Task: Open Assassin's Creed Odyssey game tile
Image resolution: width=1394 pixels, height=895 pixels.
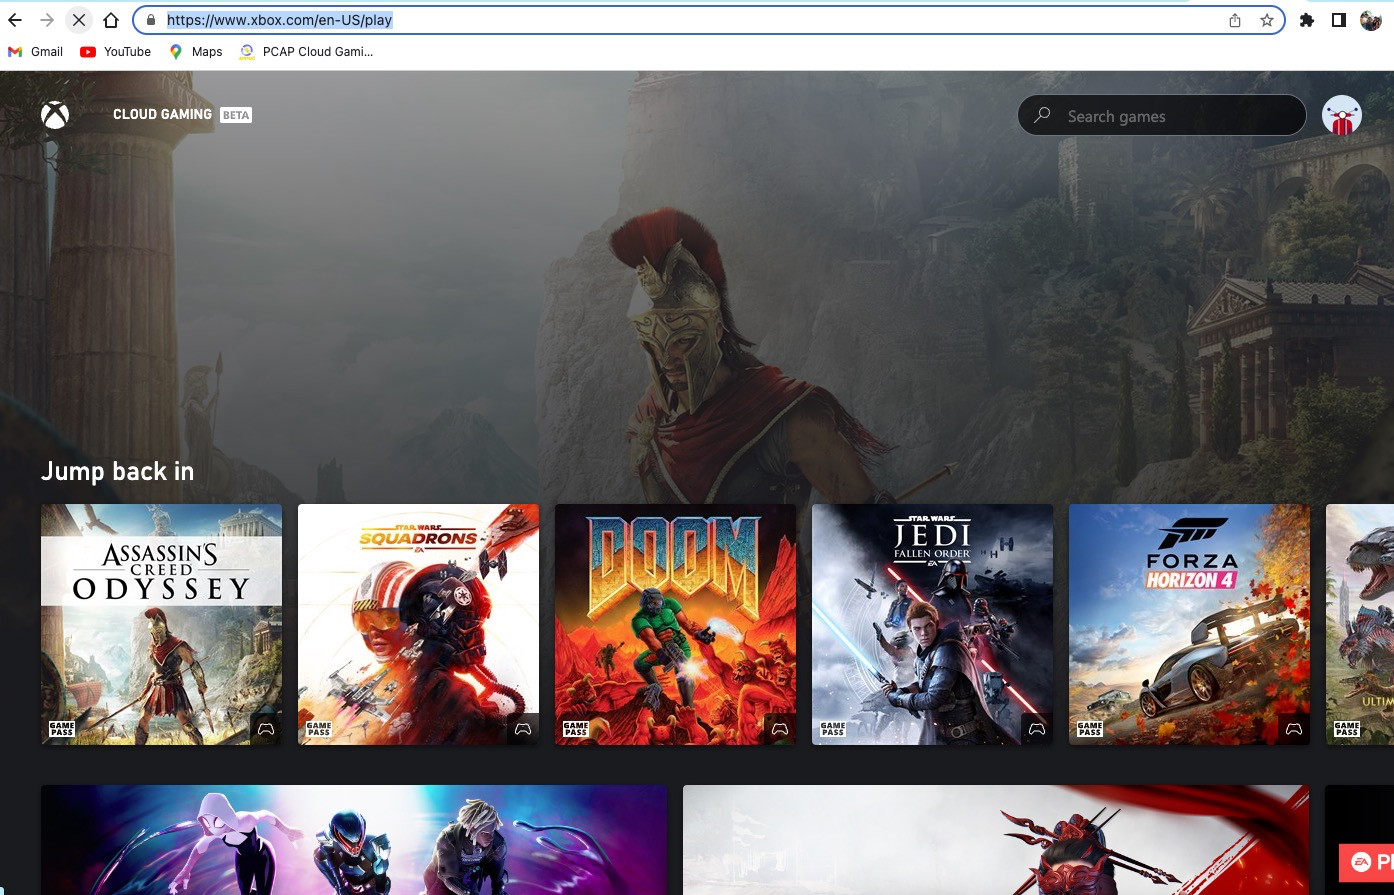Action: 161,624
